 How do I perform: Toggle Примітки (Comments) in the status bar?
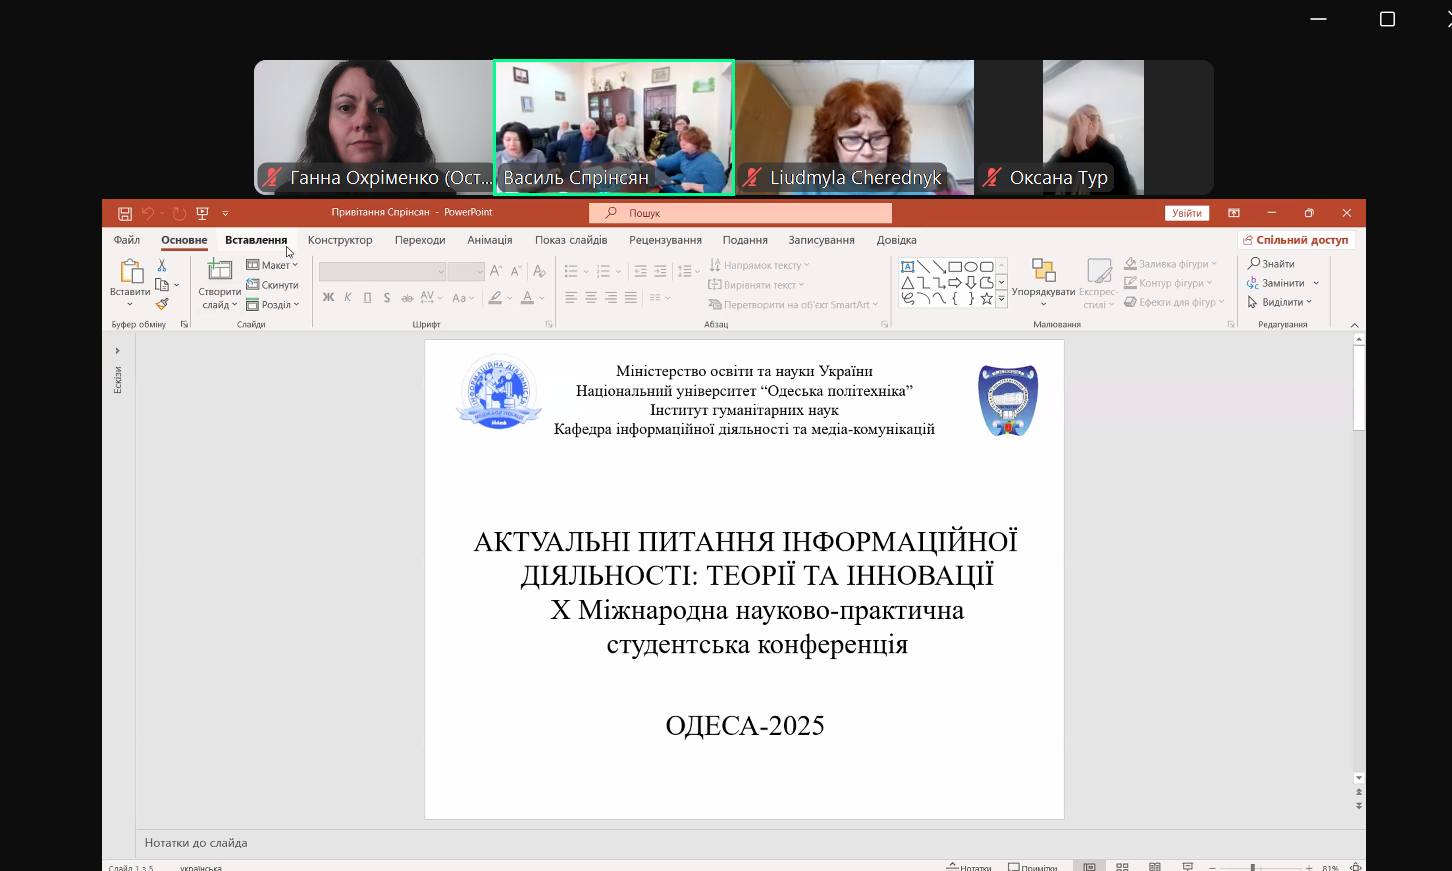tap(1035, 866)
